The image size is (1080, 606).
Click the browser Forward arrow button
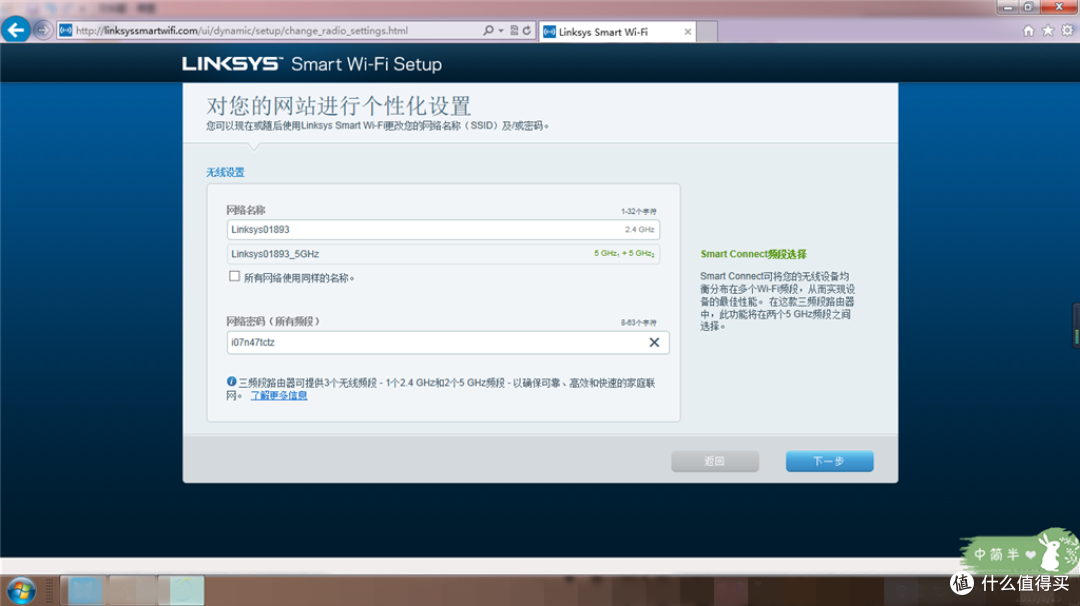point(43,30)
